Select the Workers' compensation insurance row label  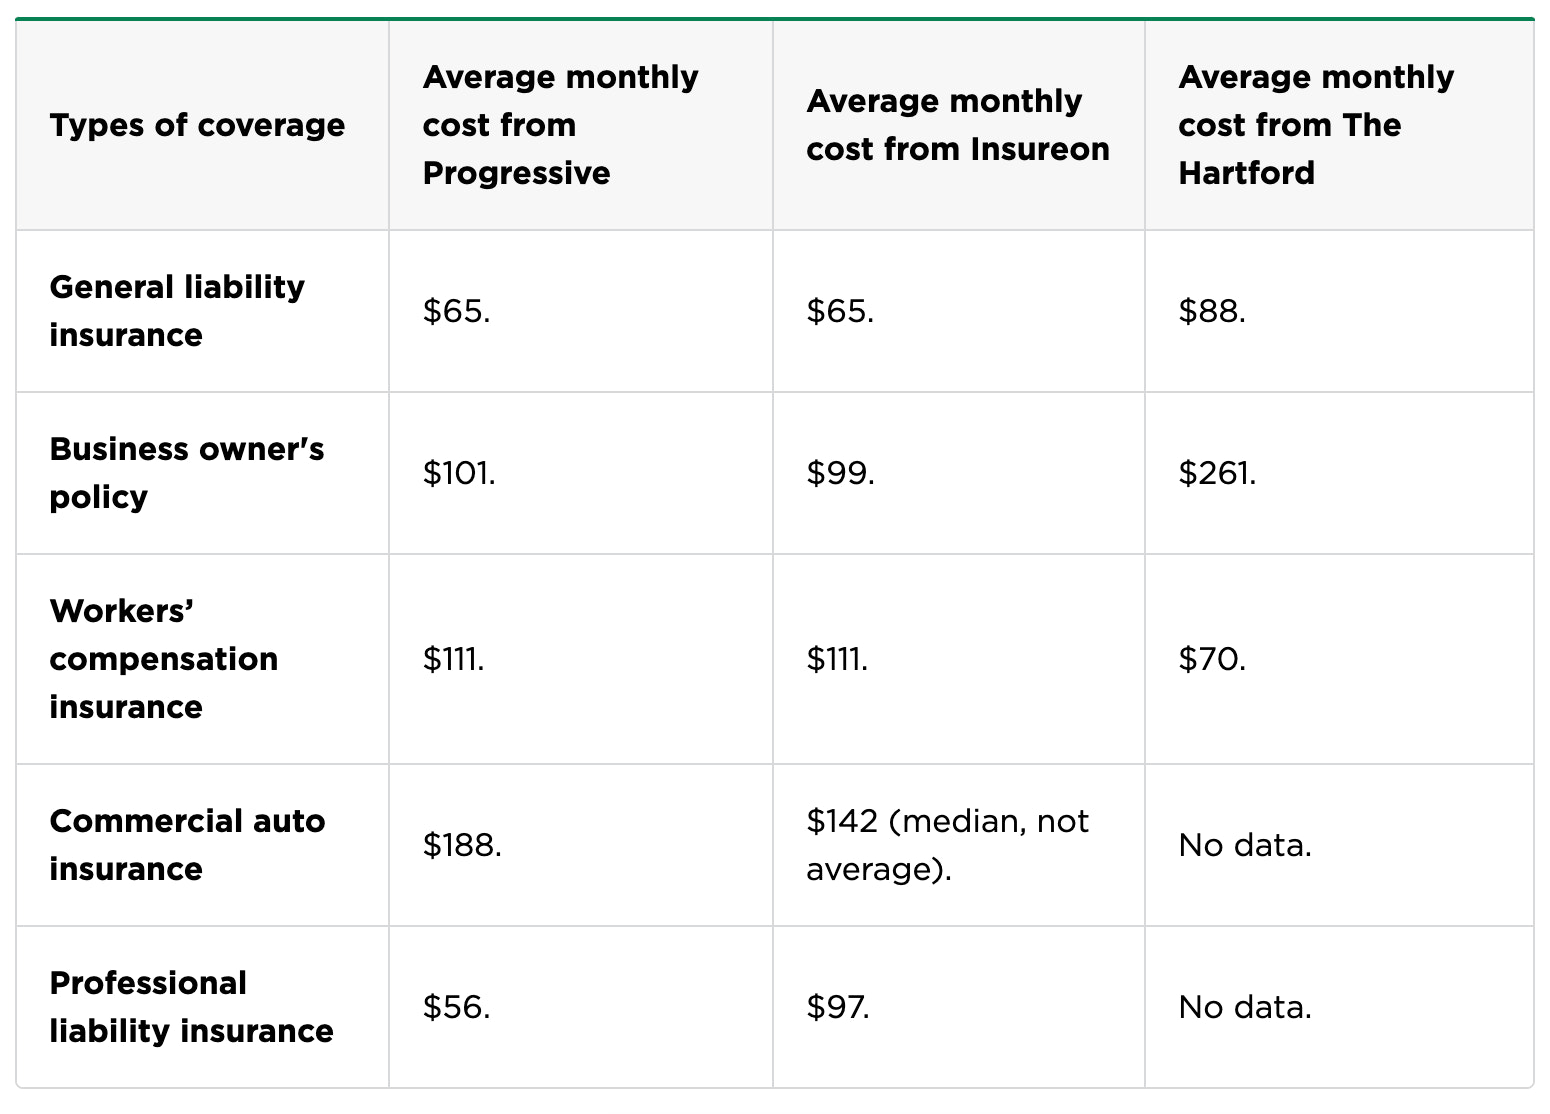164,659
